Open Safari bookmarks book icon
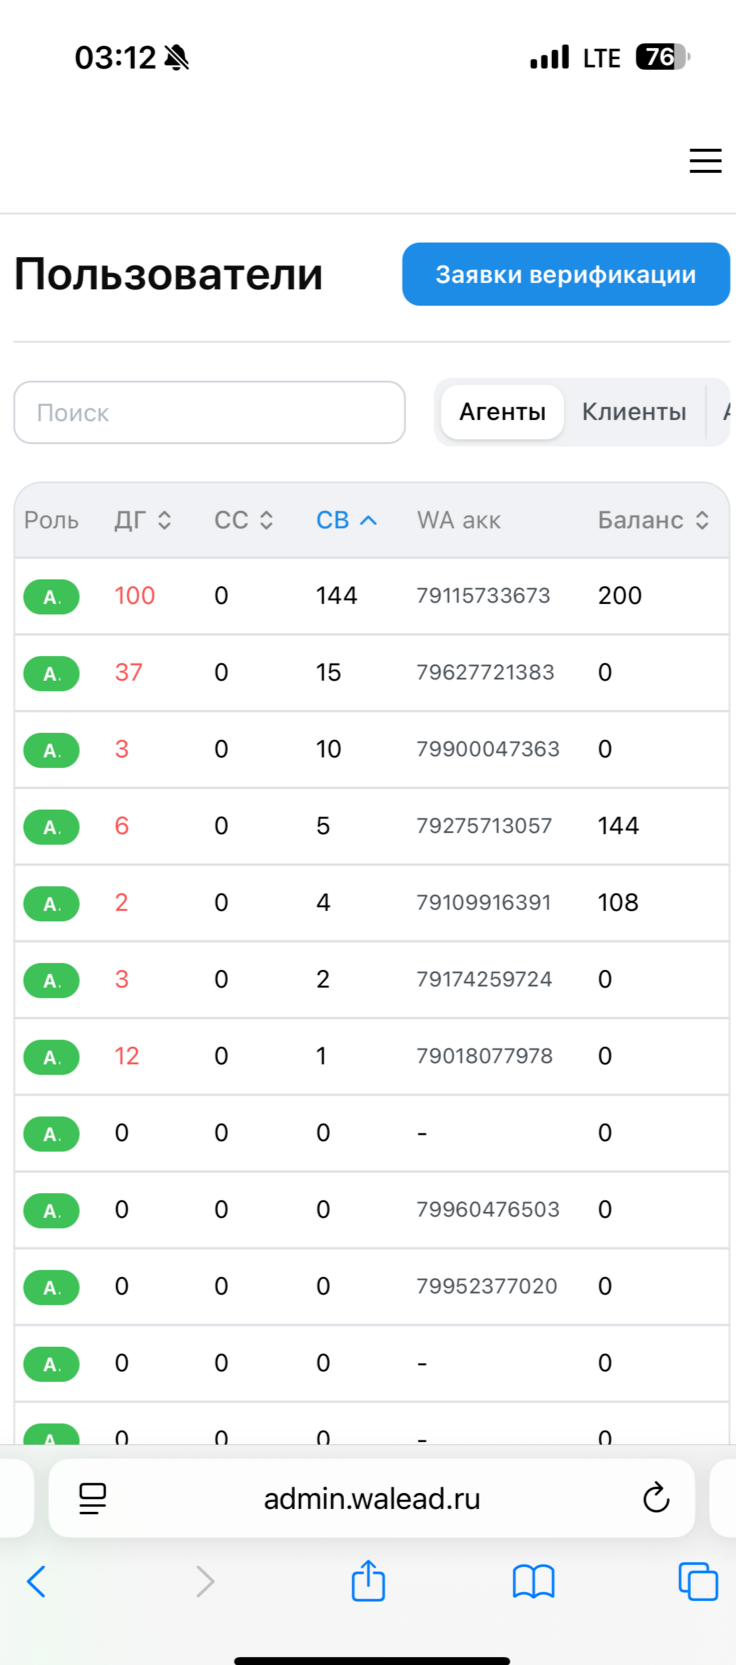The height and width of the screenshot is (1665, 736). [x=533, y=1581]
